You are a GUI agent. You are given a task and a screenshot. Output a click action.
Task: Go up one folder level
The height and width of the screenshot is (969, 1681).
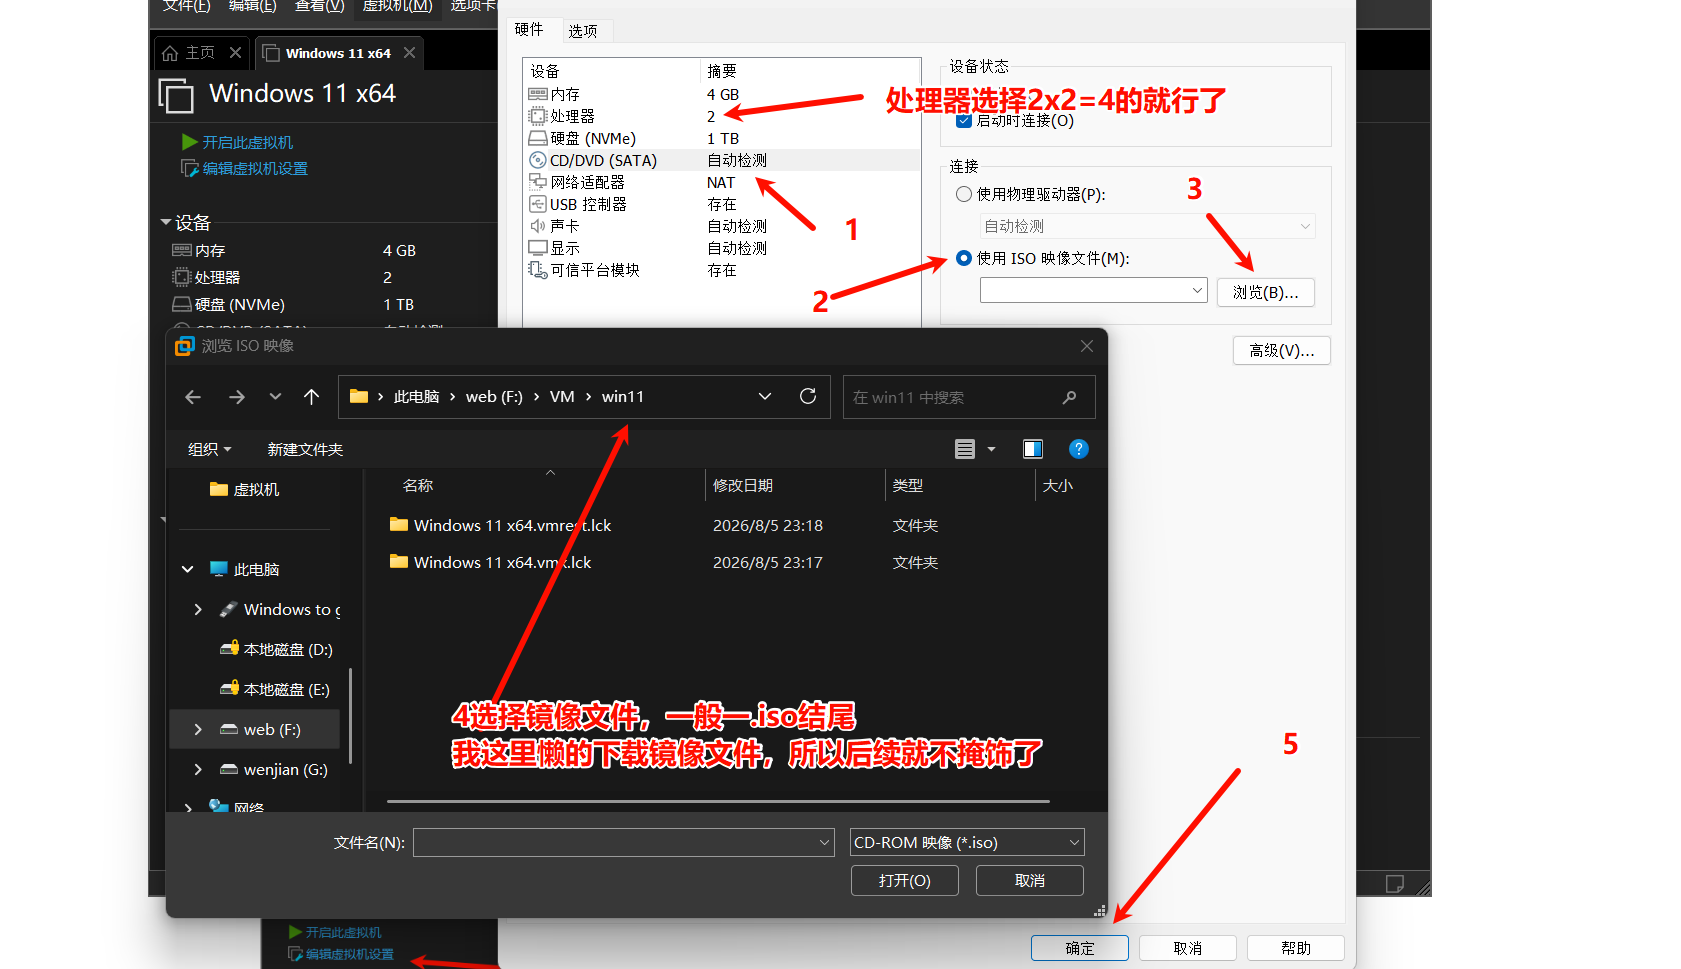pos(312,397)
